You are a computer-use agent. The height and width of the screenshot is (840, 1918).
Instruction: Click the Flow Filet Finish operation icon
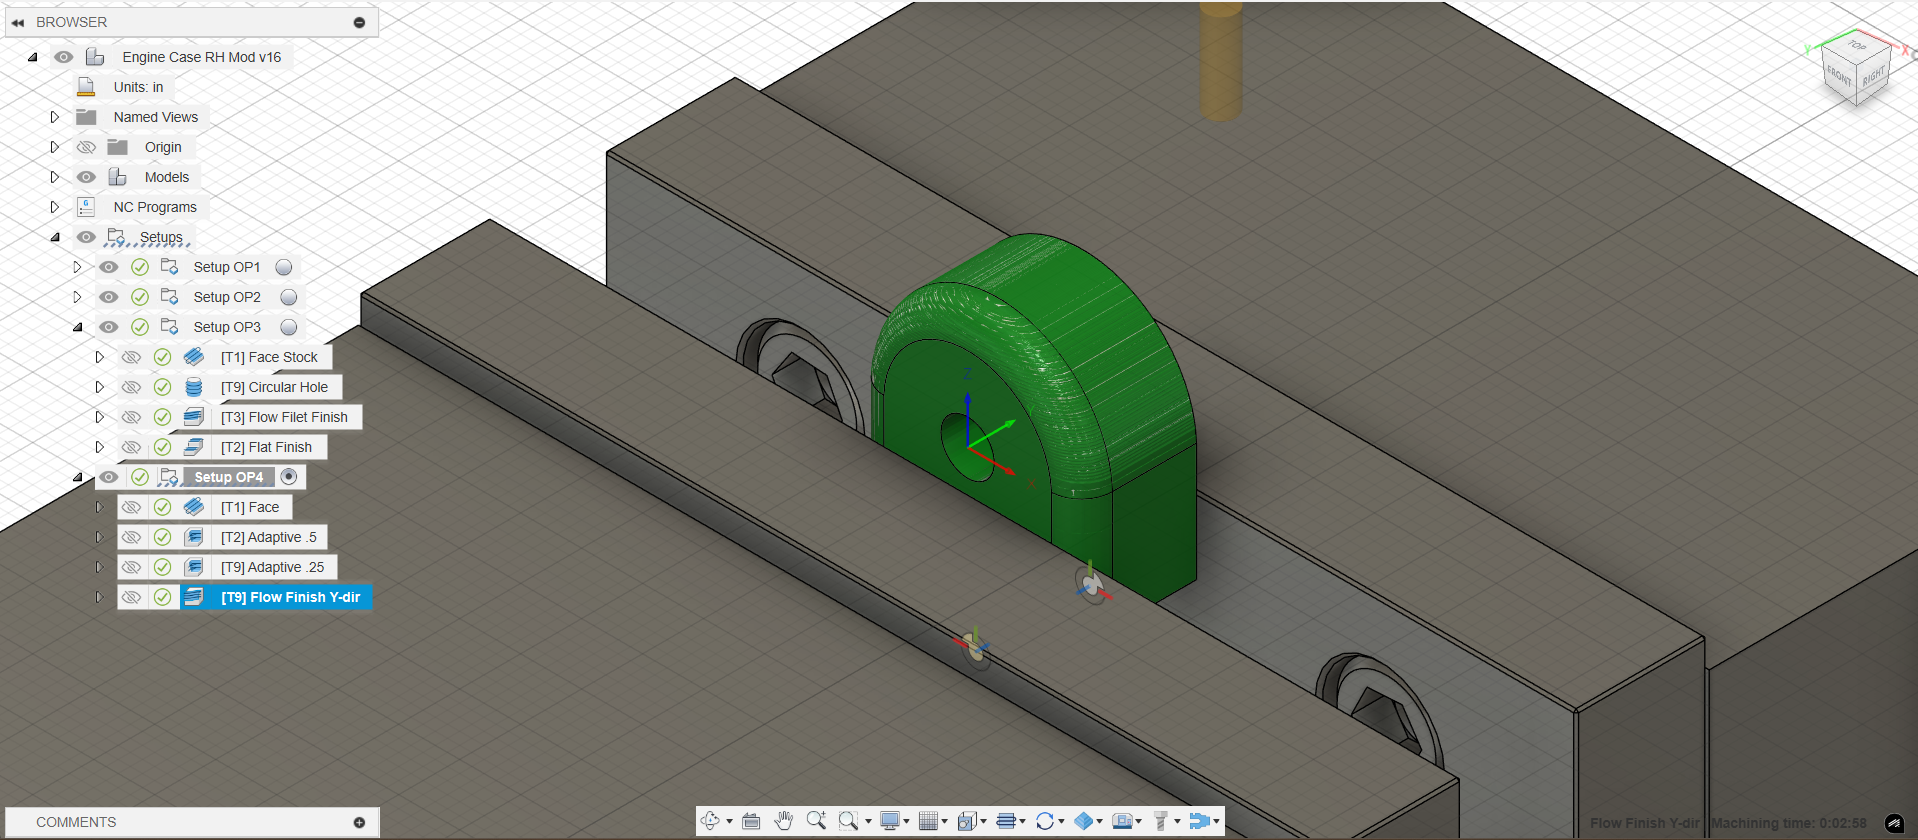(x=194, y=417)
